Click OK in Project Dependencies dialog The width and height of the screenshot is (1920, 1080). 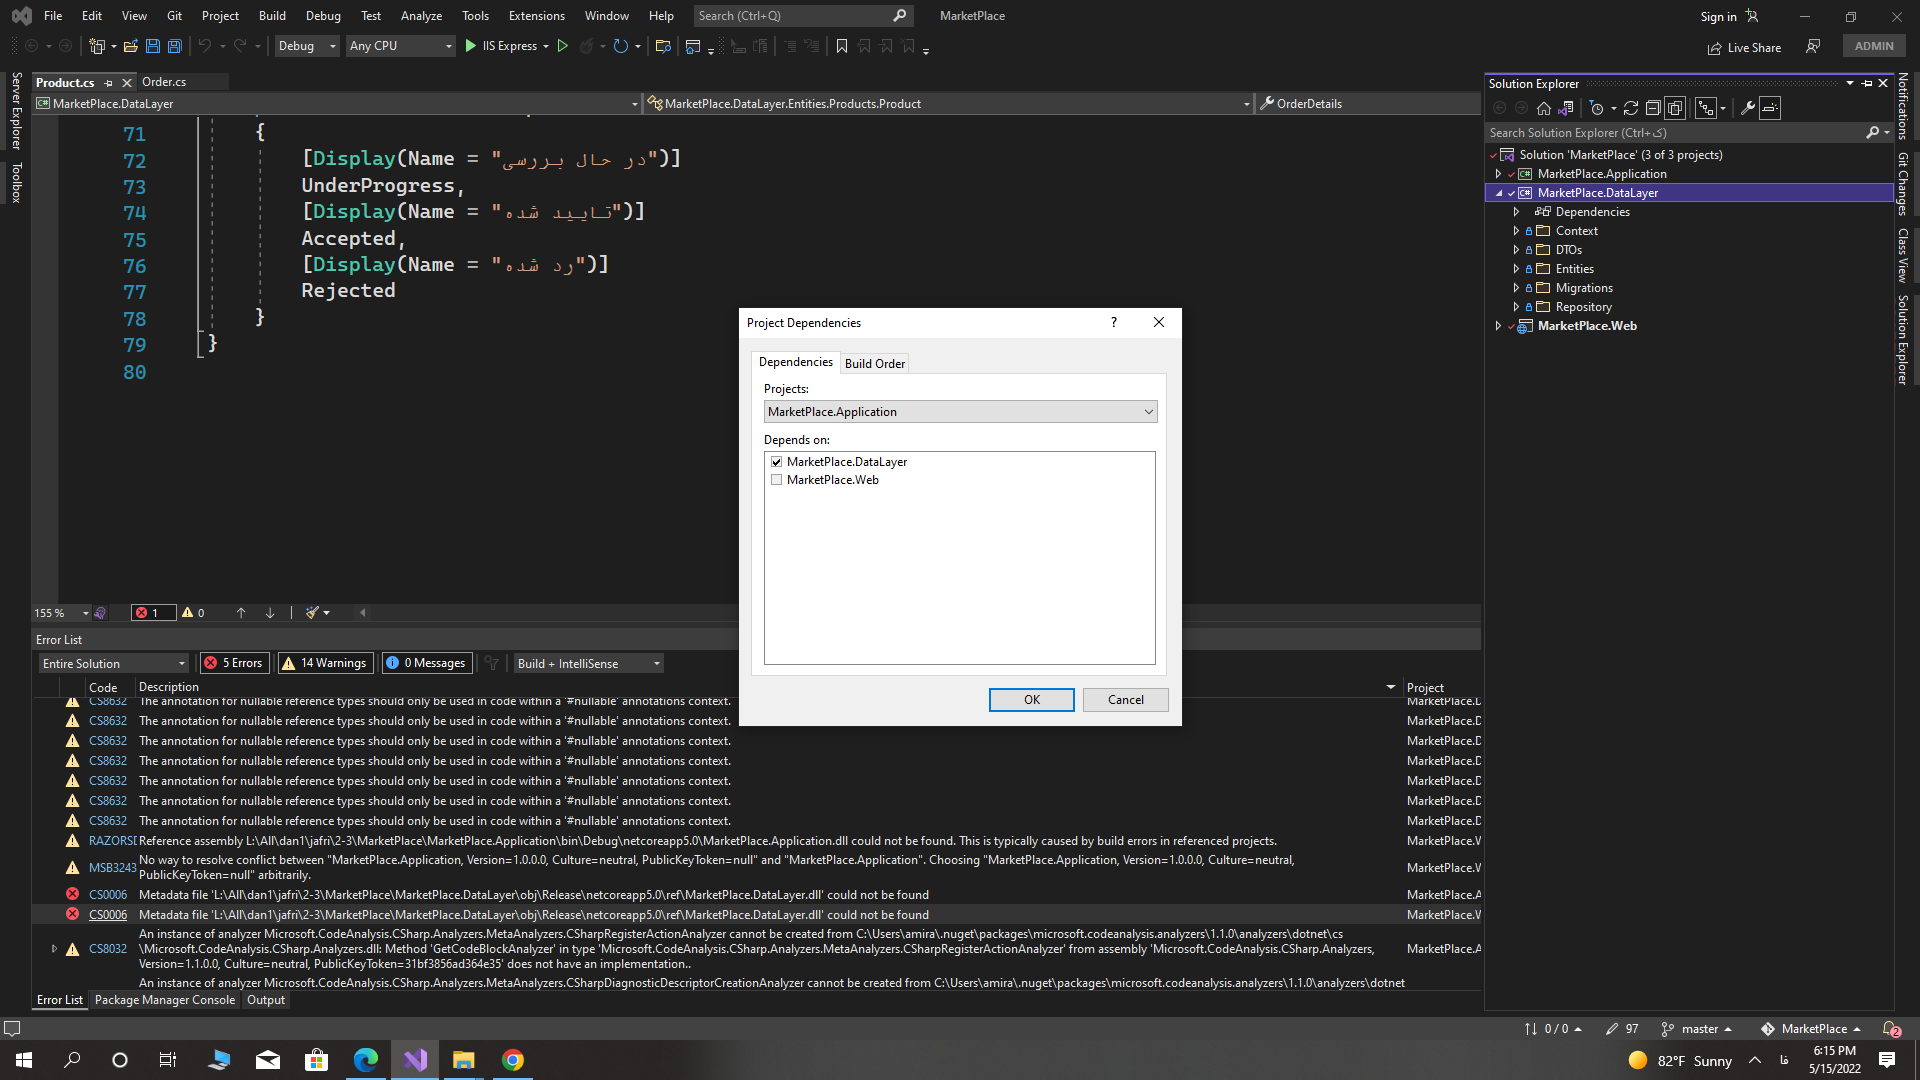click(x=1031, y=700)
